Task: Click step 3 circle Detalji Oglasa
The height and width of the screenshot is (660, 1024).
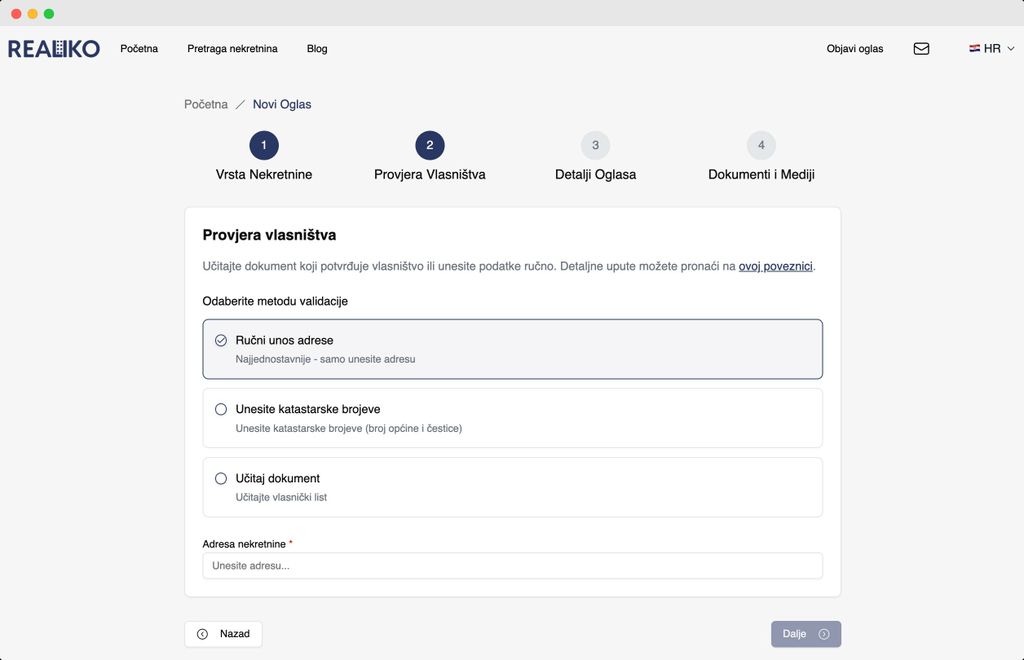Action: coord(595,145)
